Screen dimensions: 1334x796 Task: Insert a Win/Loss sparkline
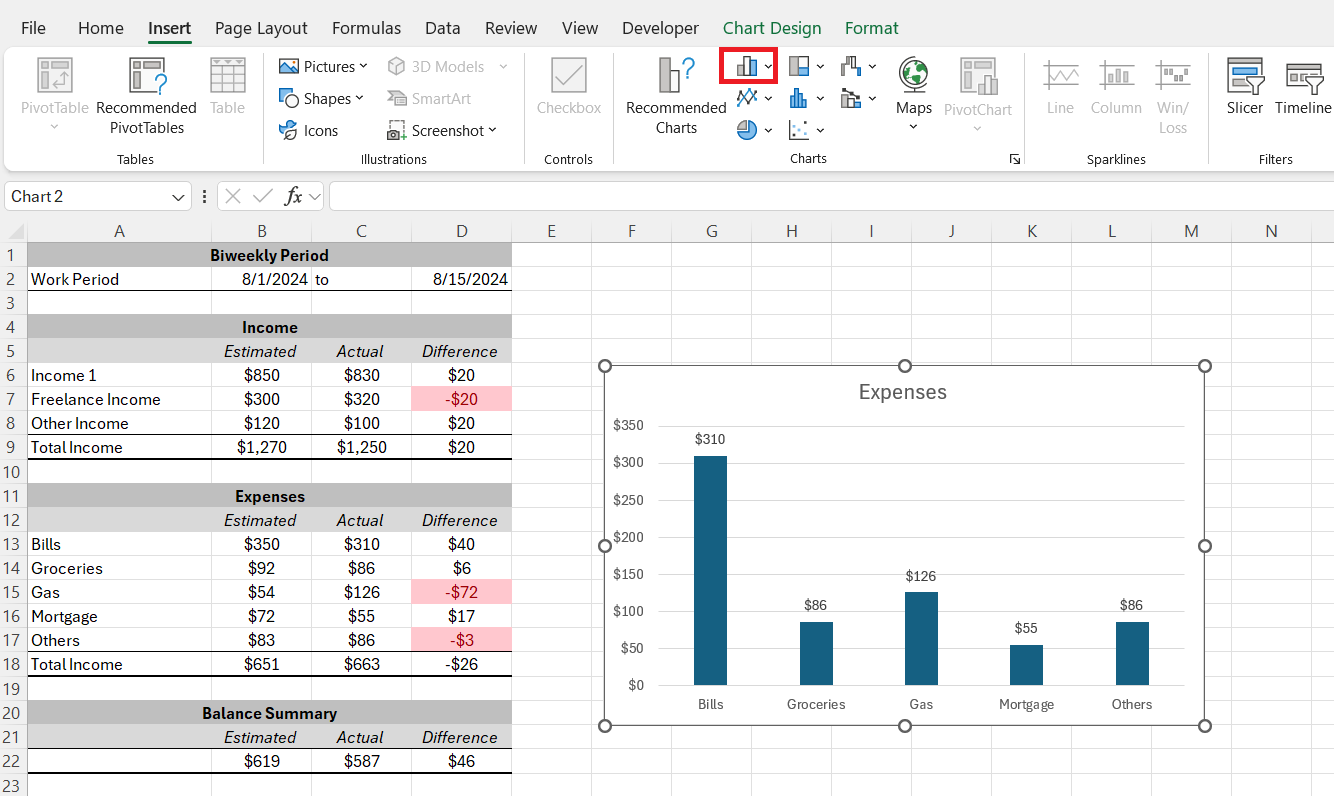point(1173,96)
